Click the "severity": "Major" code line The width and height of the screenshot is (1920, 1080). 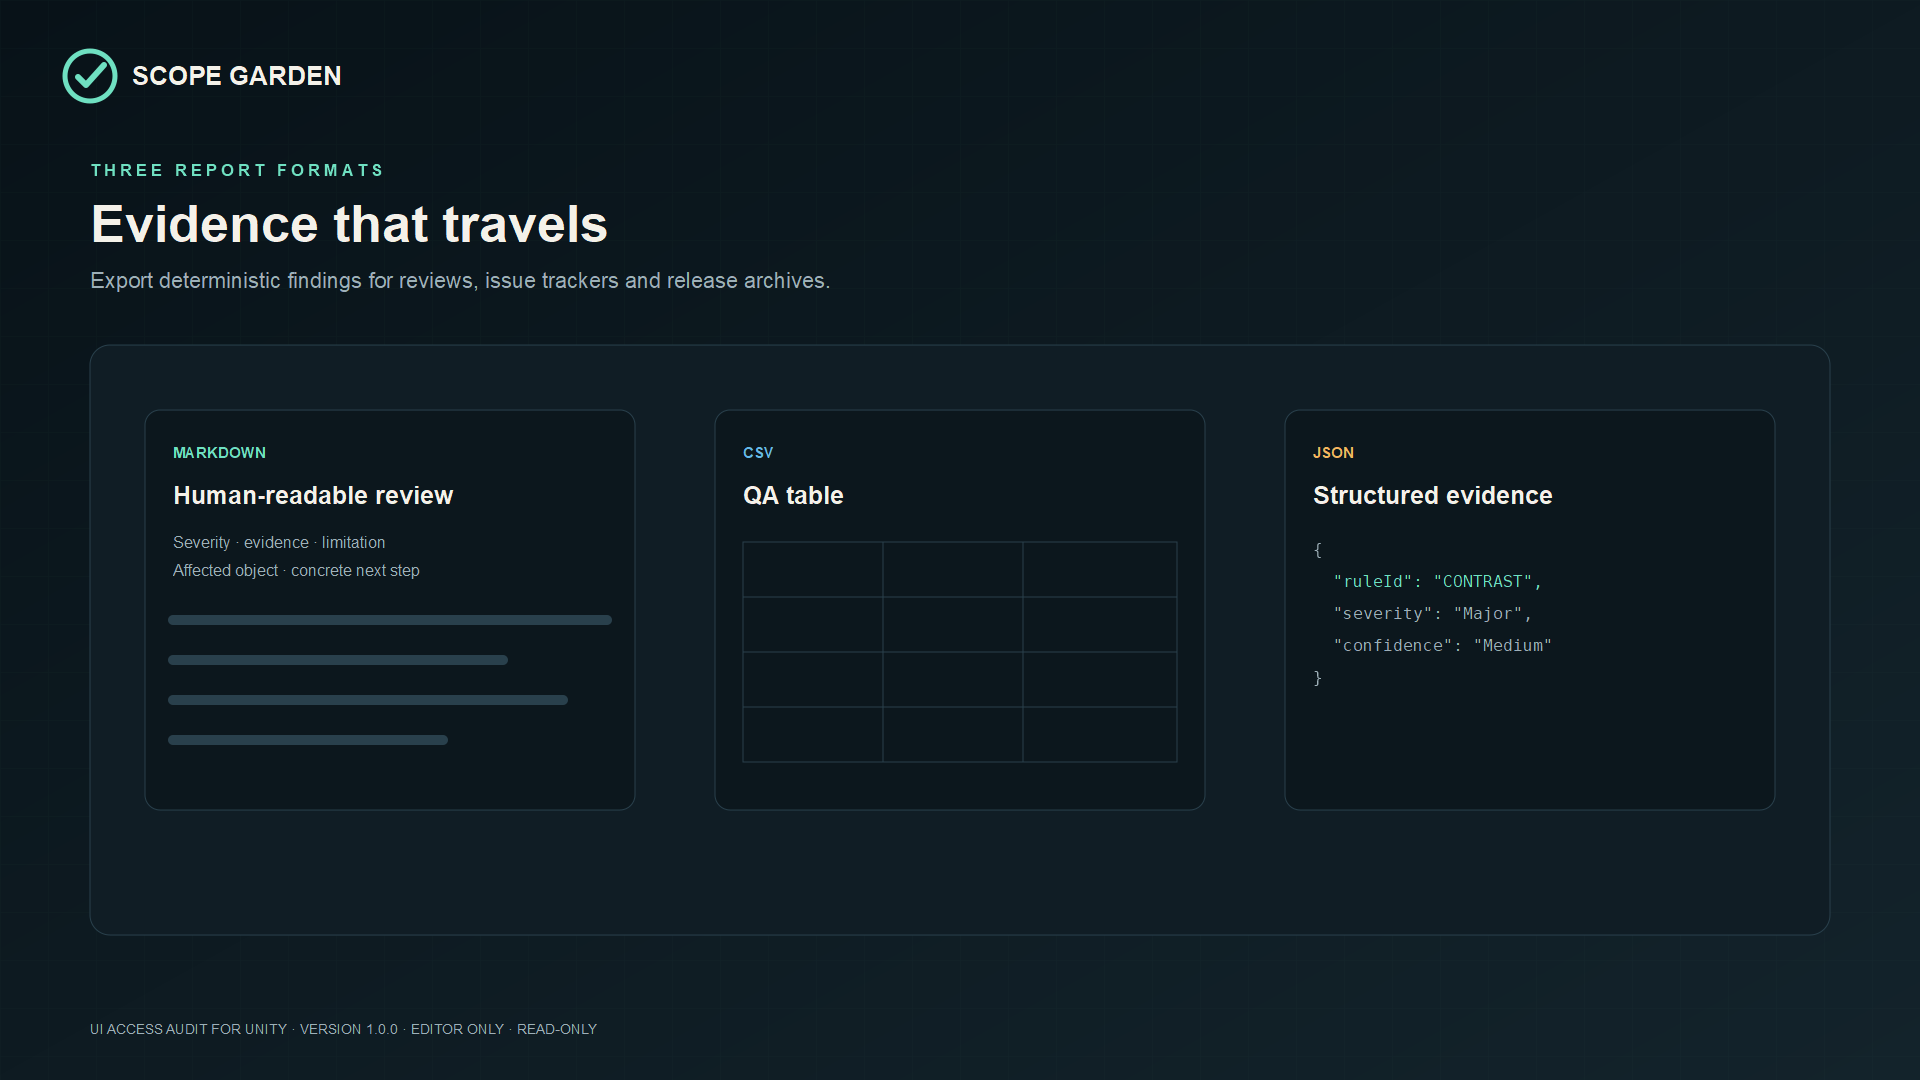click(x=1432, y=614)
